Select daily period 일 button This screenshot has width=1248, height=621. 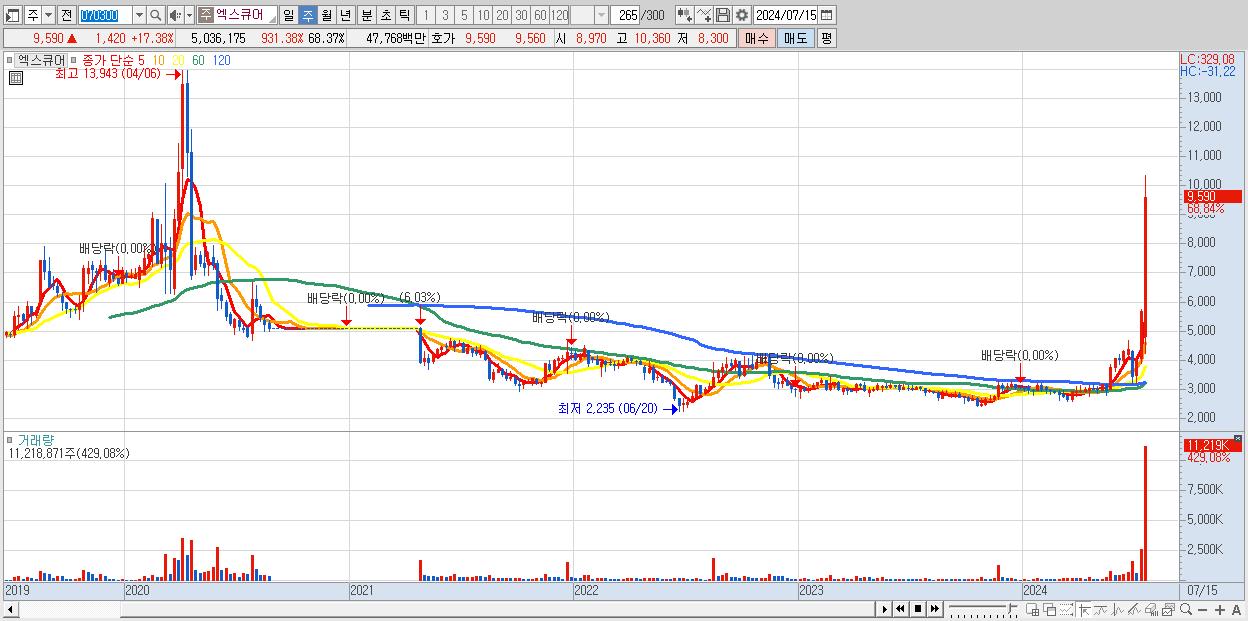(288, 15)
